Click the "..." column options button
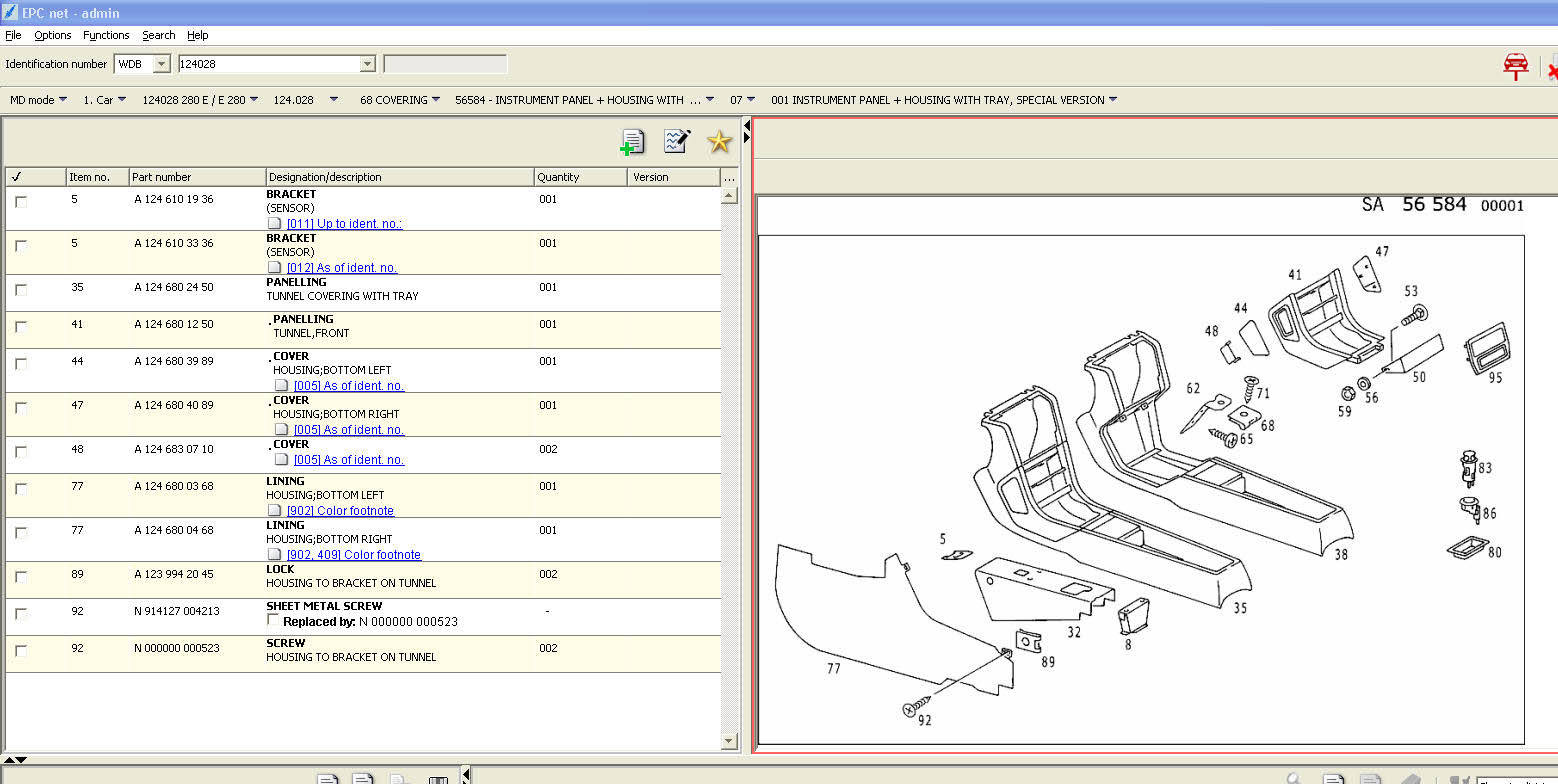The height and width of the screenshot is (784, 1558). click(x=728, y=177)
